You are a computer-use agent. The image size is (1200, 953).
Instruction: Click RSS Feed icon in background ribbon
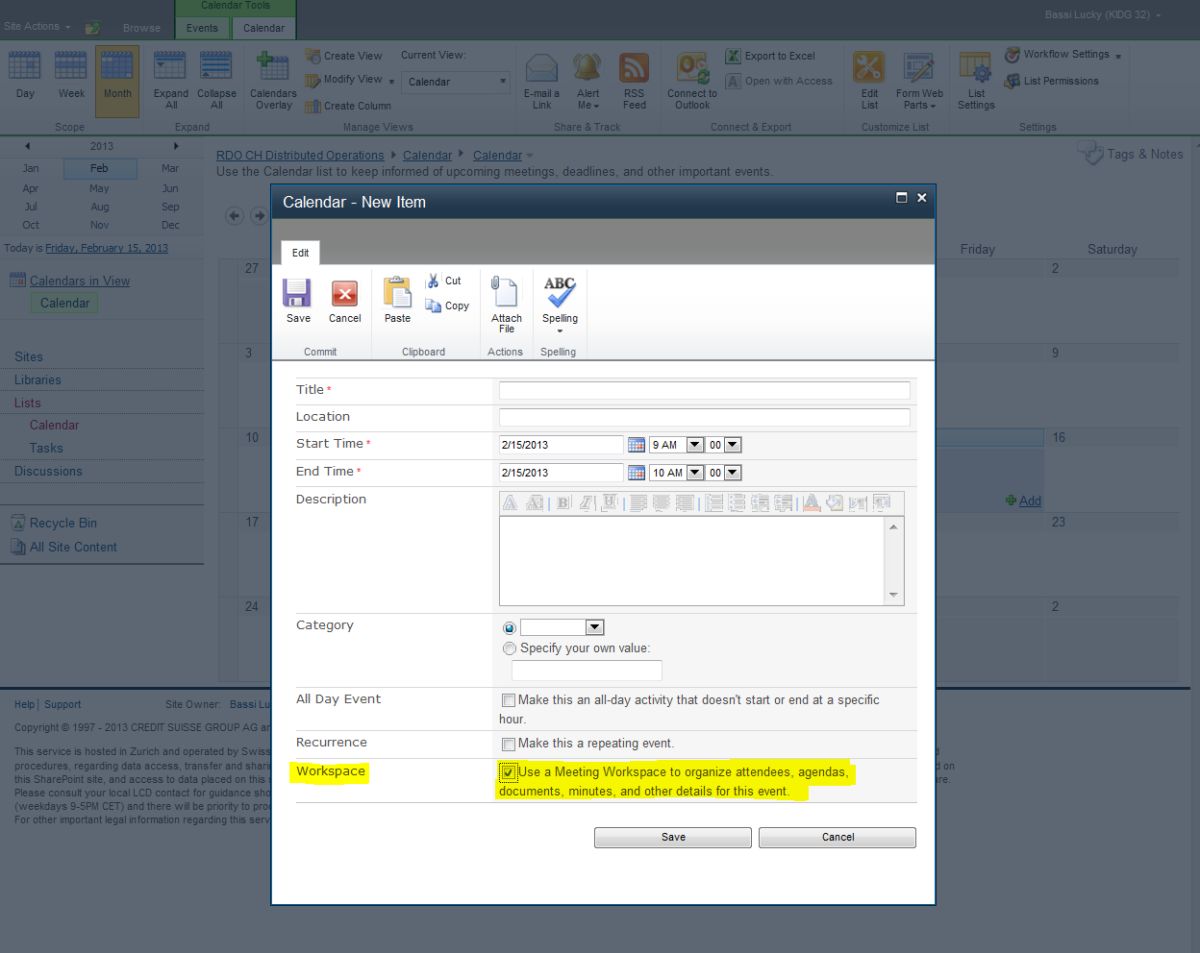click(x=634, y=68)
